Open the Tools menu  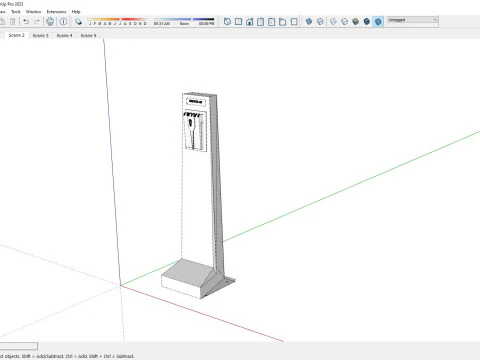pyautogui.click(x=16, y=12)
